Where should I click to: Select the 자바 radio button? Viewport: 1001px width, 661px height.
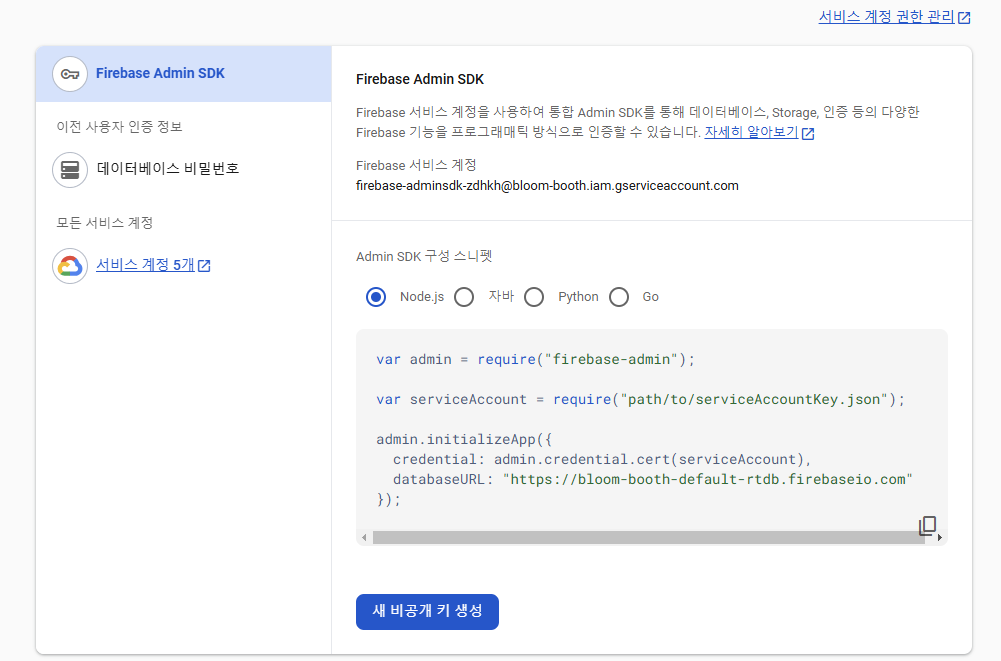[464, 297]
